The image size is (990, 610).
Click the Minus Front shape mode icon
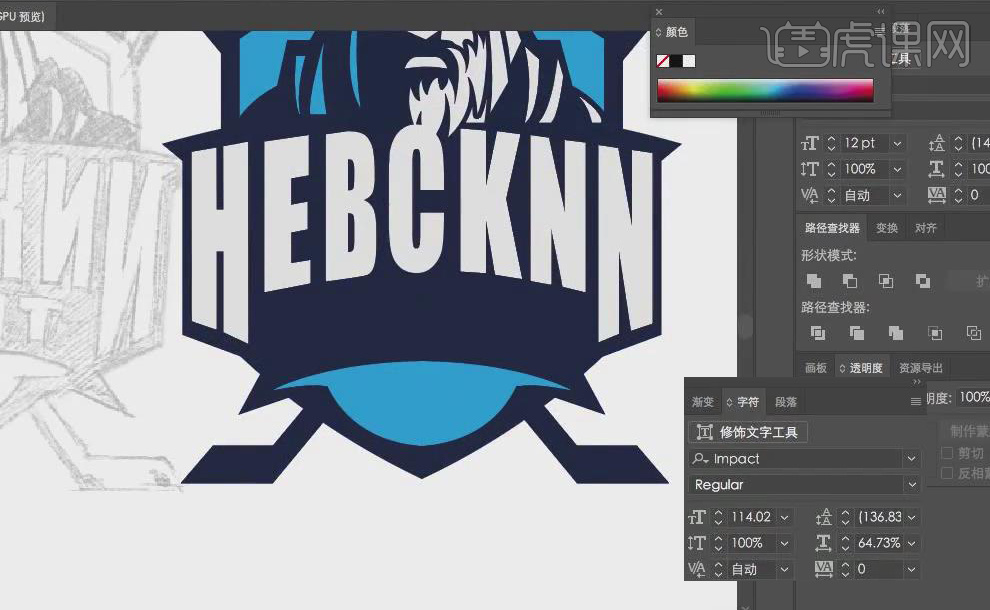click(850, 281)
